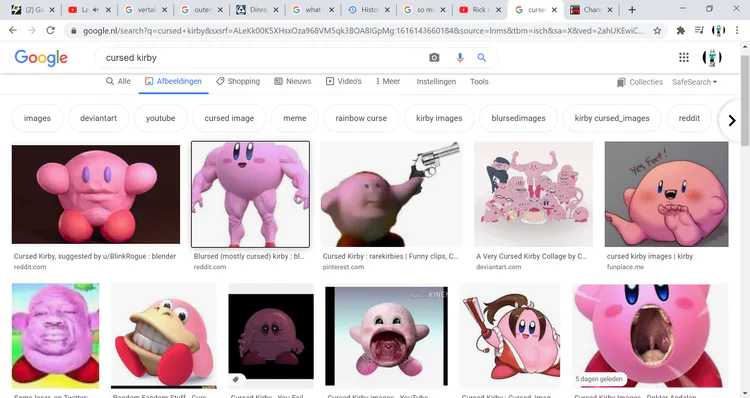Open the Kirby with brown hair thumbnail
Viewport: 750px width, 398px height.
(509, 336)
